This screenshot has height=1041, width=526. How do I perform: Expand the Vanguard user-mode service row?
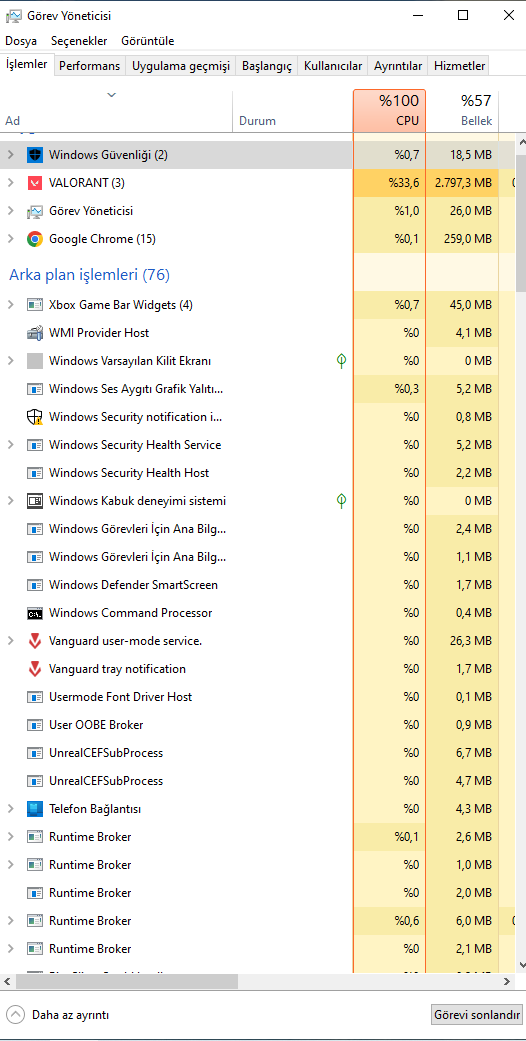[10, 641]
